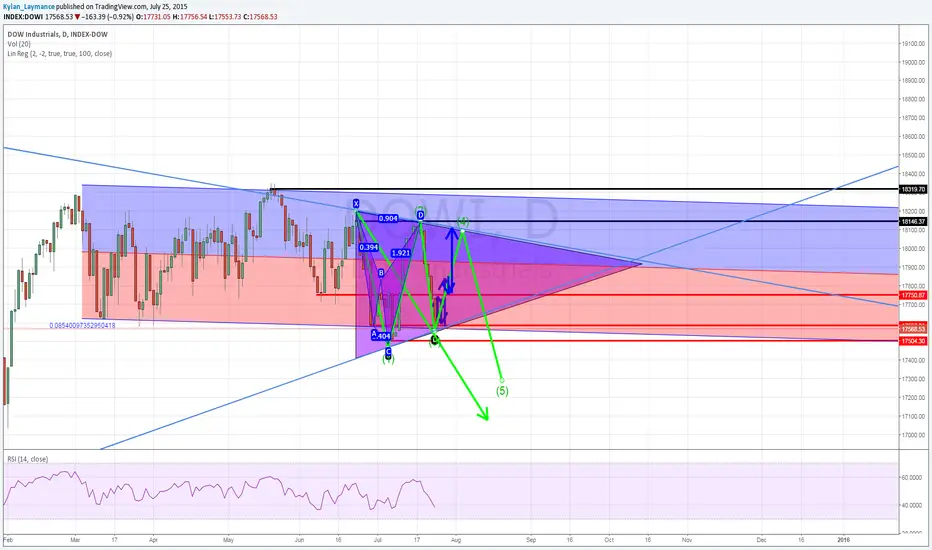Select the B point pattern label

click(x=382, y=273)
